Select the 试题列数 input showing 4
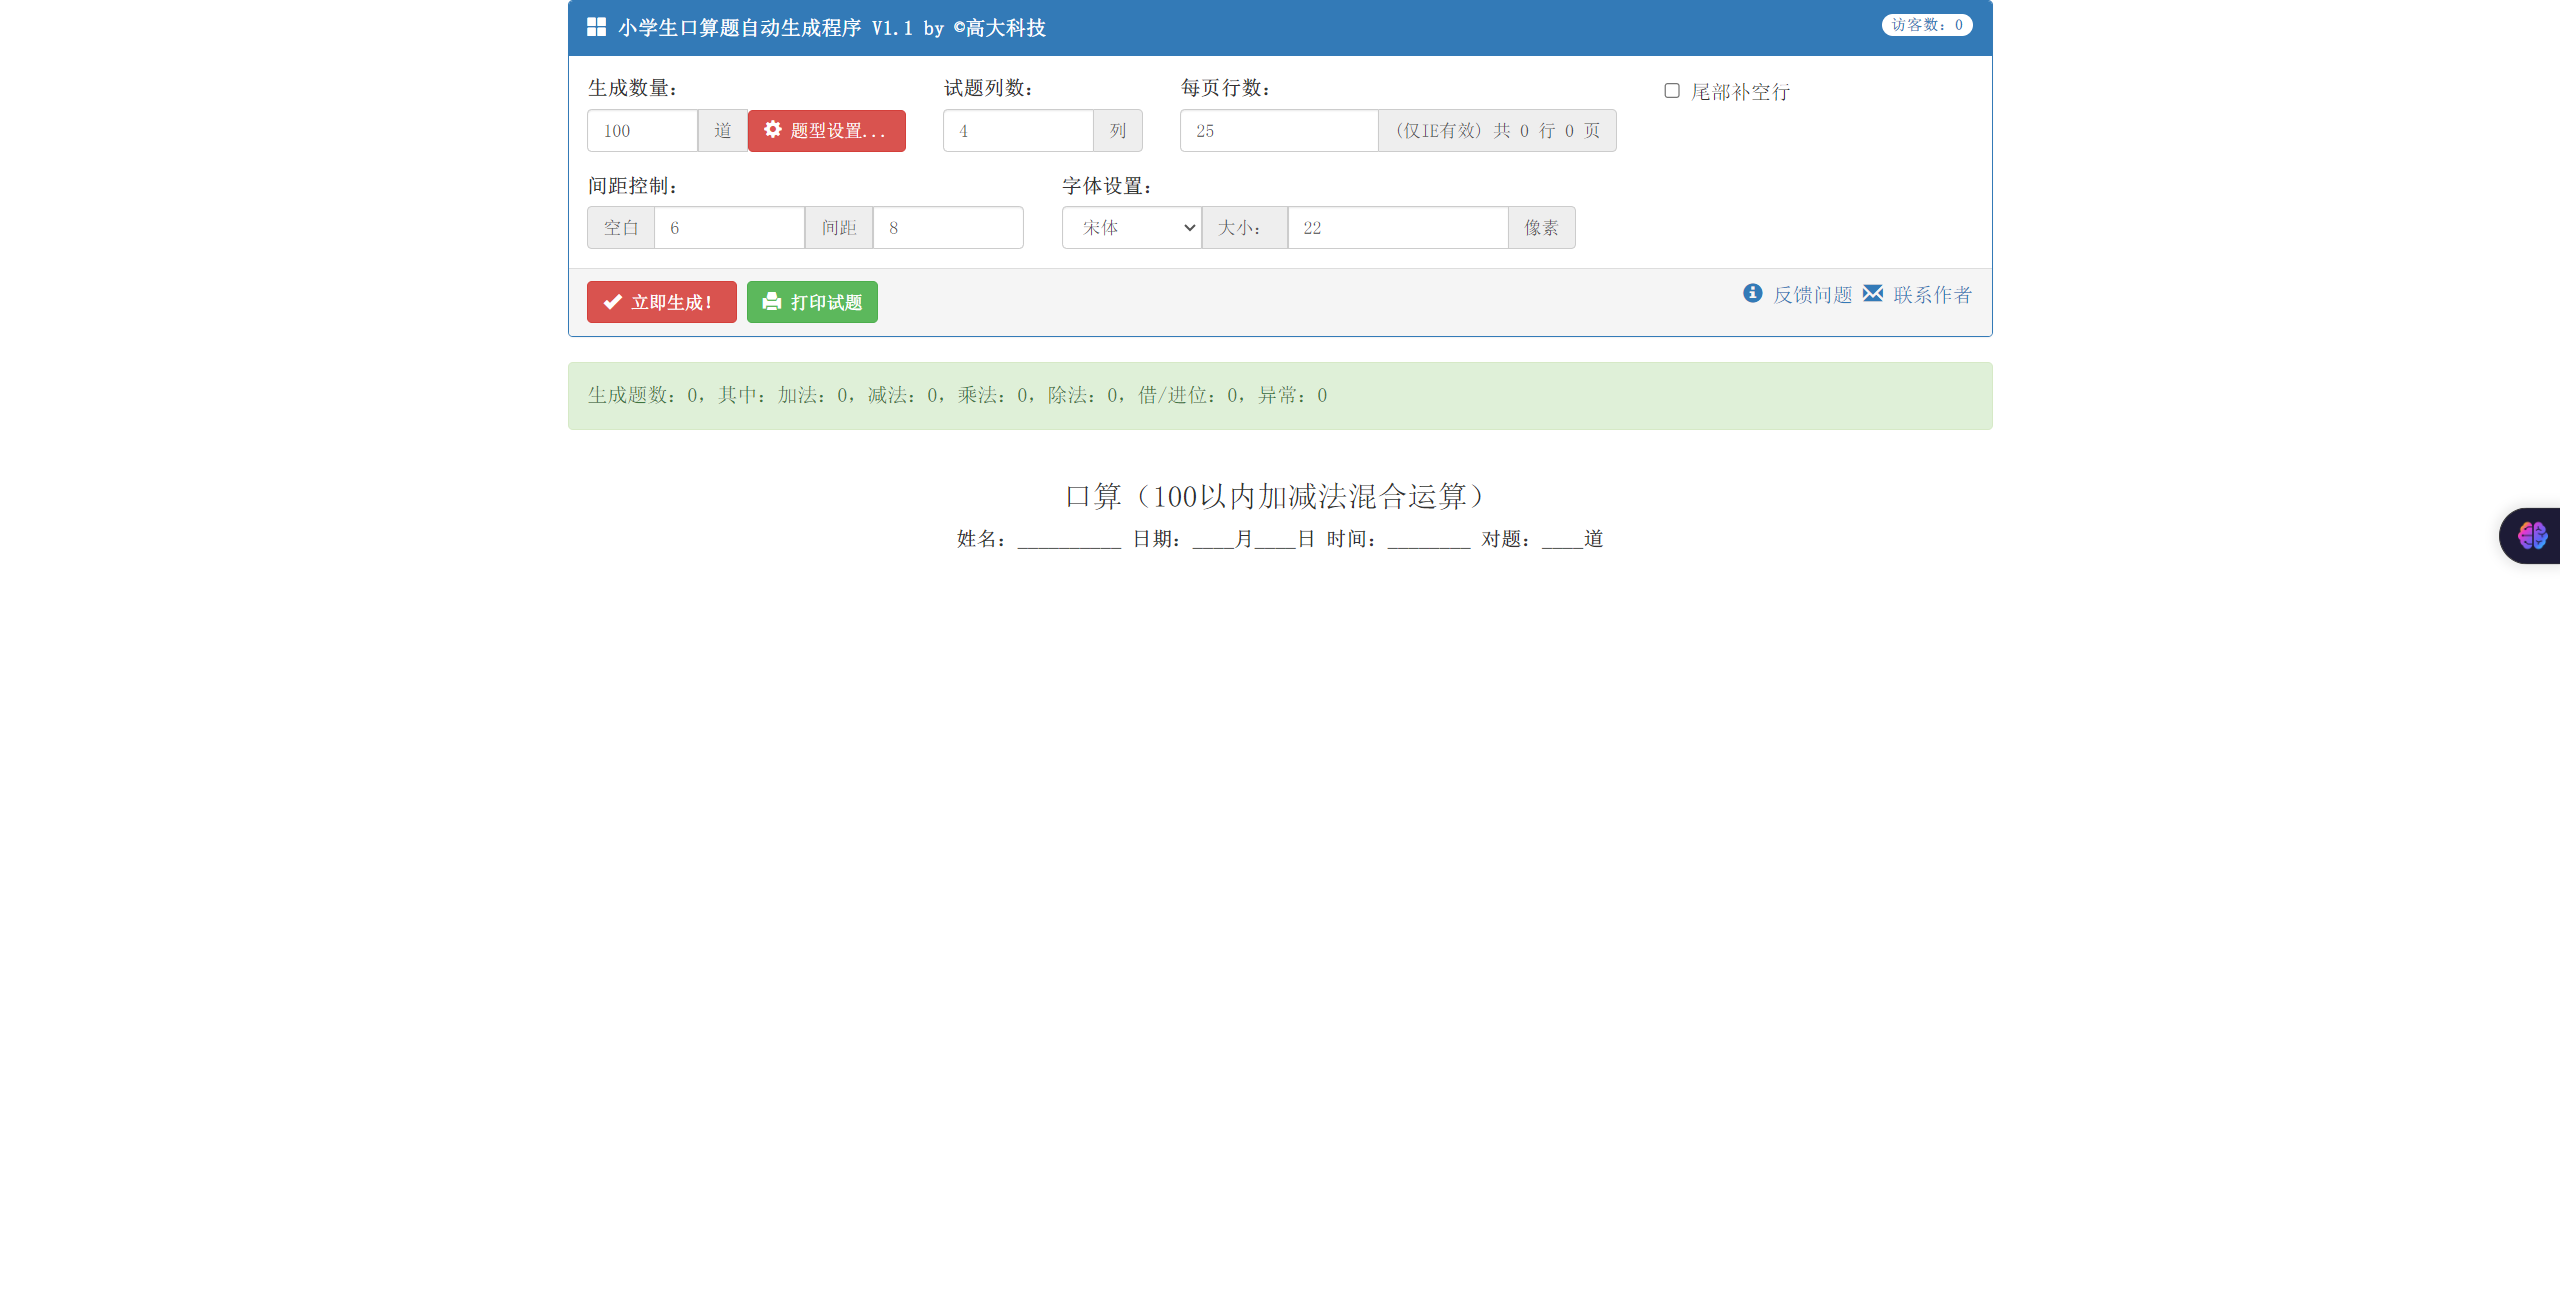The image size is (2560, 1294). (1017, 130)
